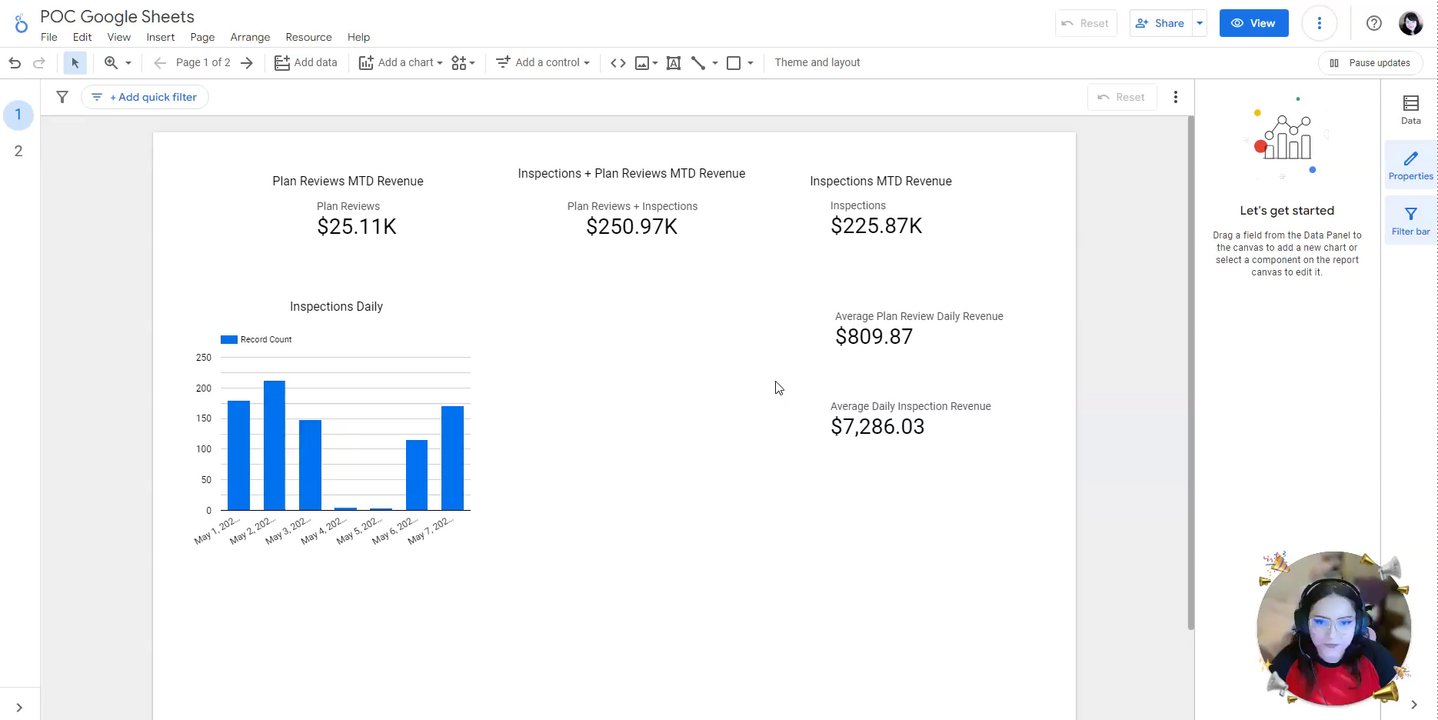
Task: Toggle Pause updates
Action: [1369, 63]
